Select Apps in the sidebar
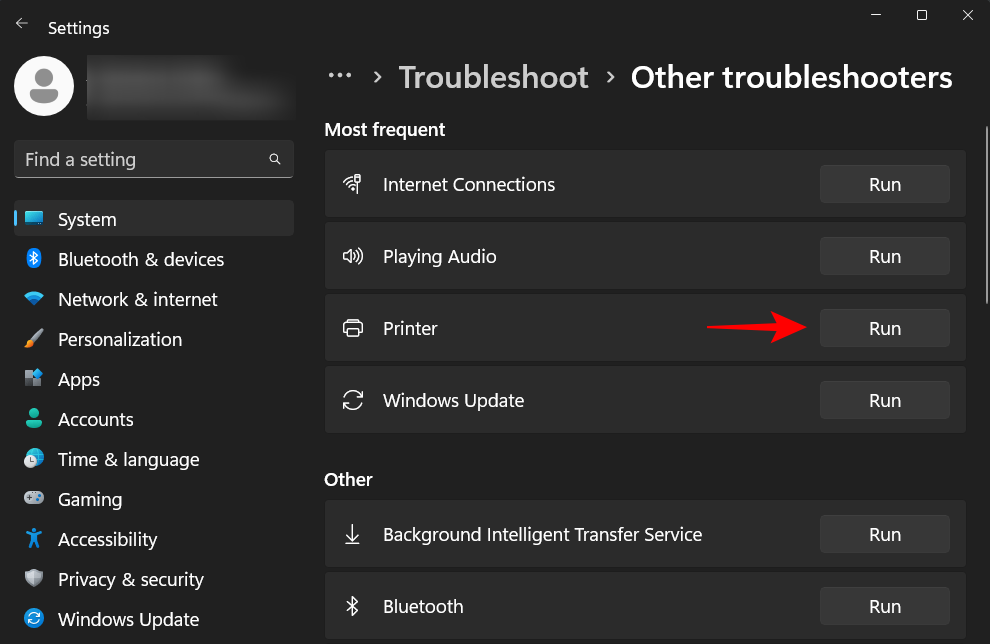990x644 pixels. [78, 379]
